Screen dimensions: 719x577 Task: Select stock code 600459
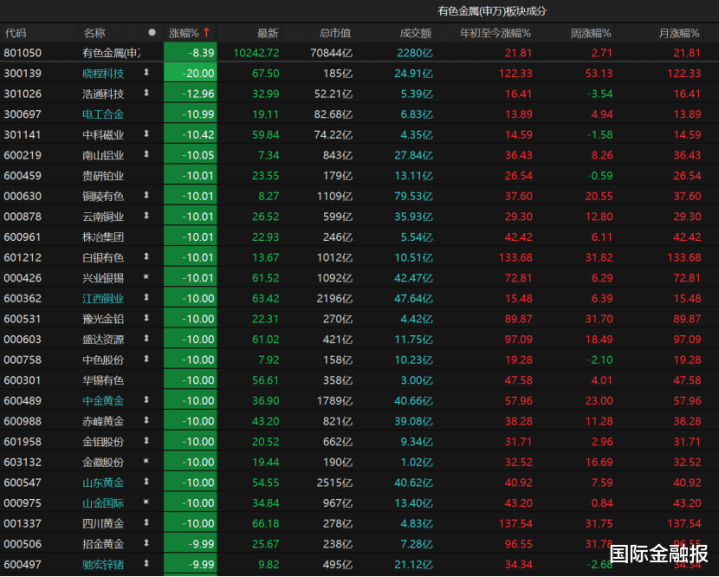pos(22,176)
